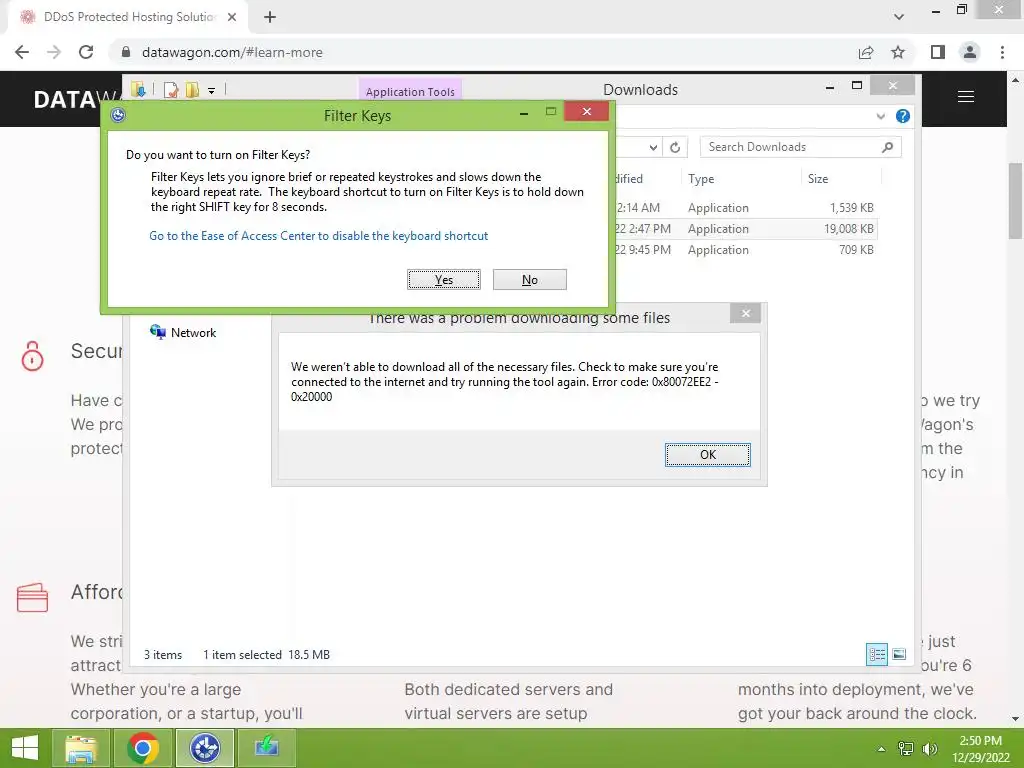Open Chrome three-dot menu
Image resolution: width=1024 pixels, height=768 pixels.
[1002, 52]
